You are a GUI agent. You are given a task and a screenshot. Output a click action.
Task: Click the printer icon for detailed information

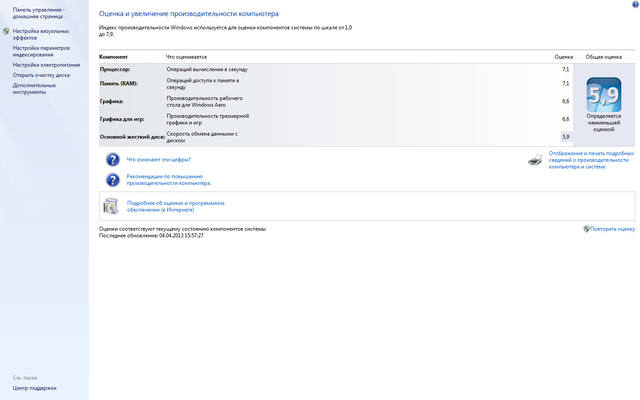536,159
